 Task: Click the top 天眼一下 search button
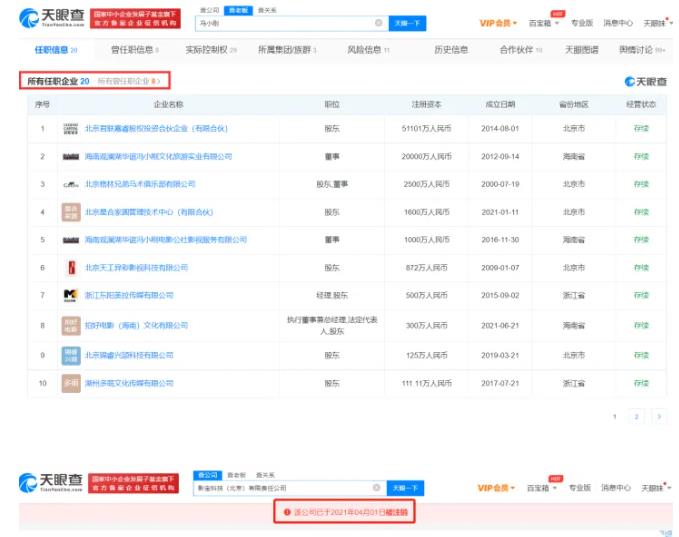point(407,23)
